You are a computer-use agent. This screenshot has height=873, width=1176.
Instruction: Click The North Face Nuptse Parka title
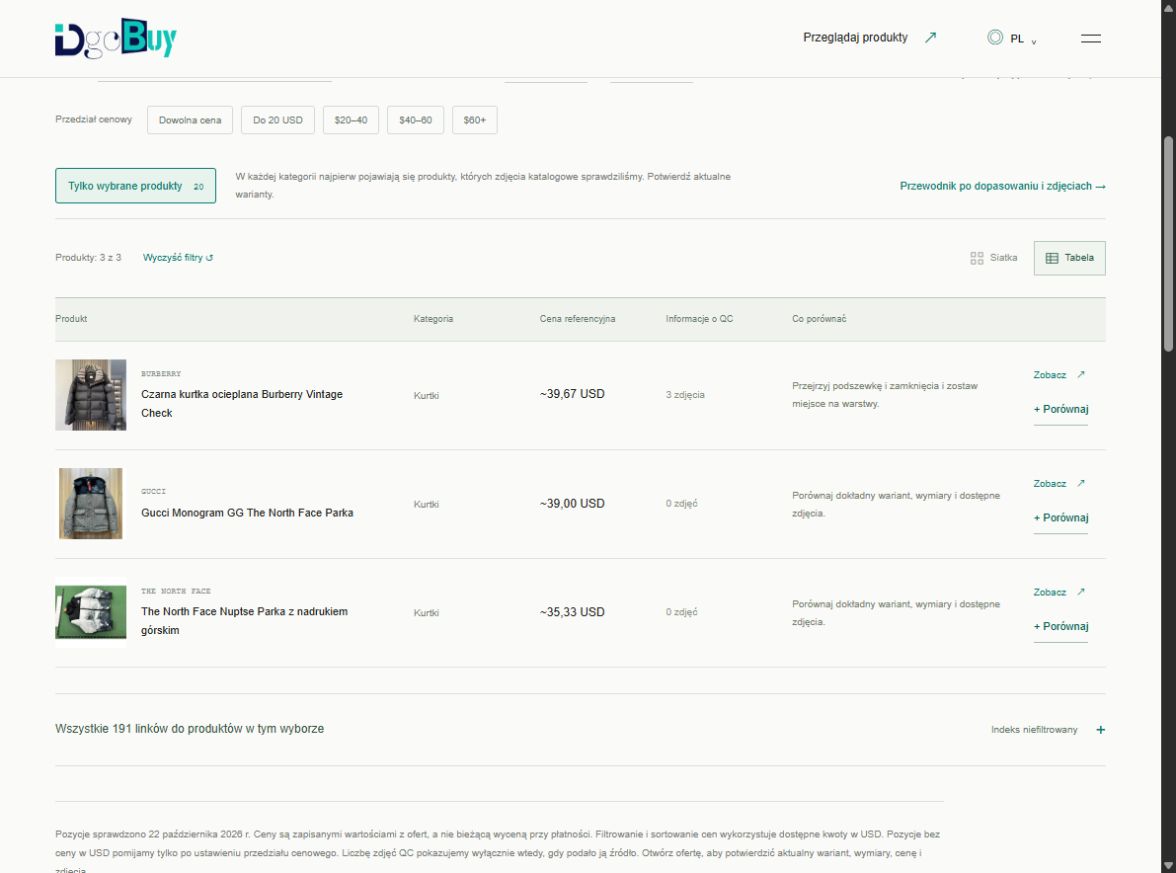(x=244, y=621)
